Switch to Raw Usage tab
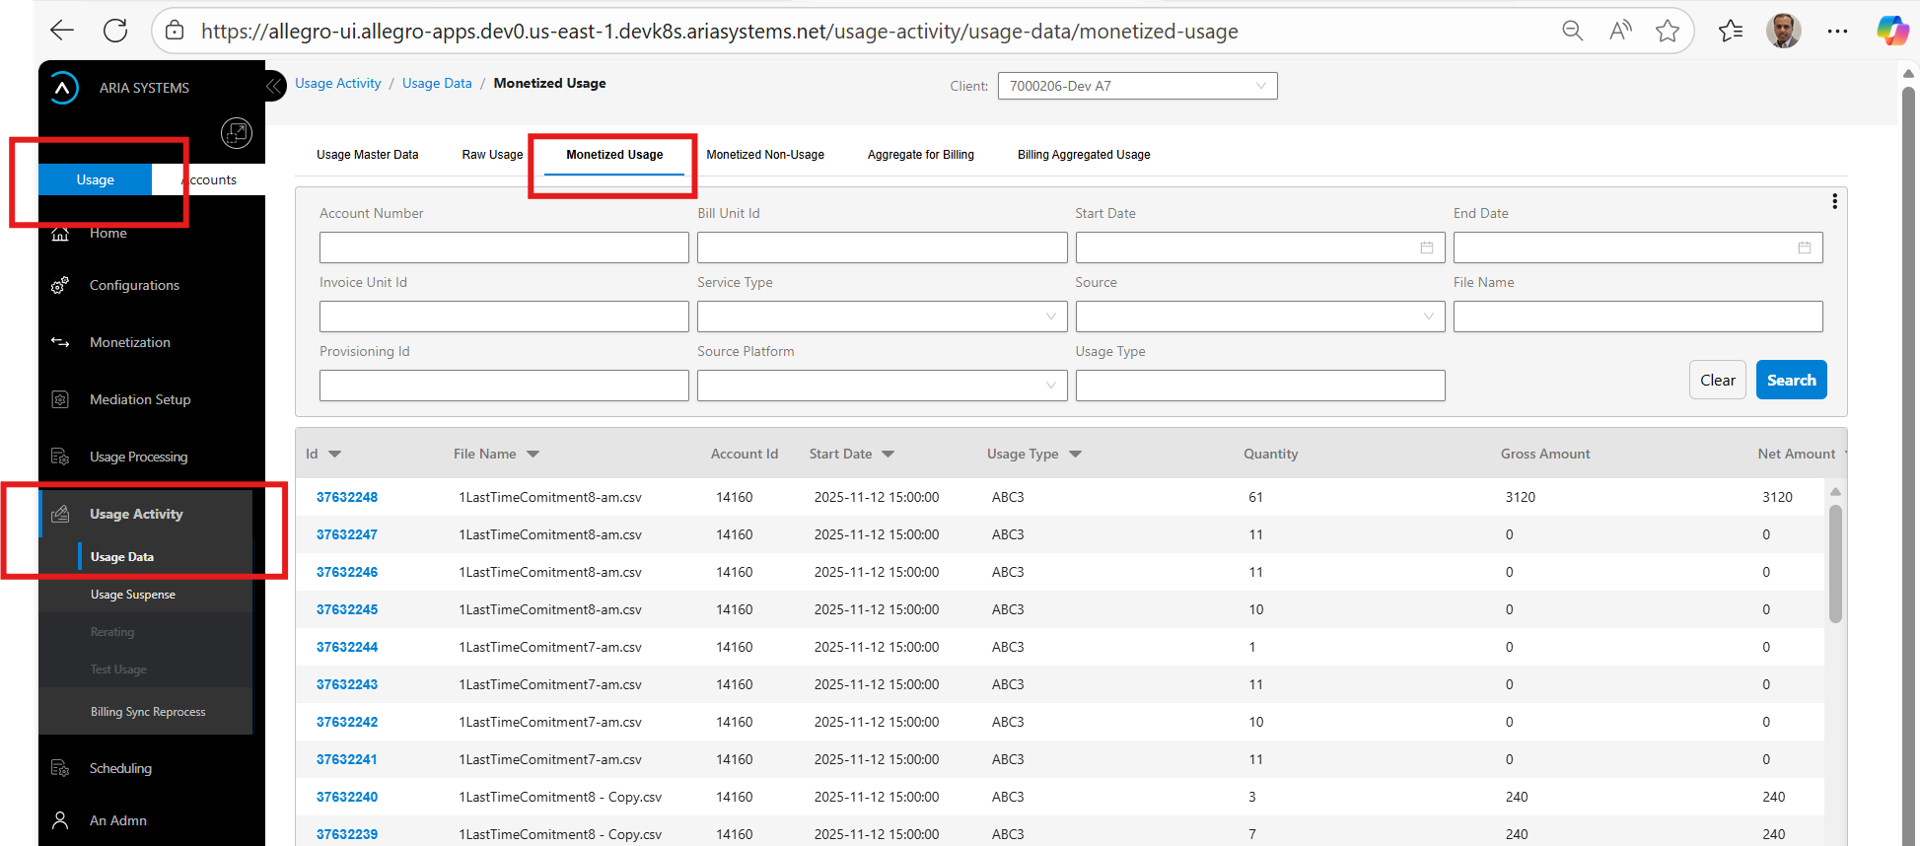This screenshot has width=1920, height=846. point(492,155)
